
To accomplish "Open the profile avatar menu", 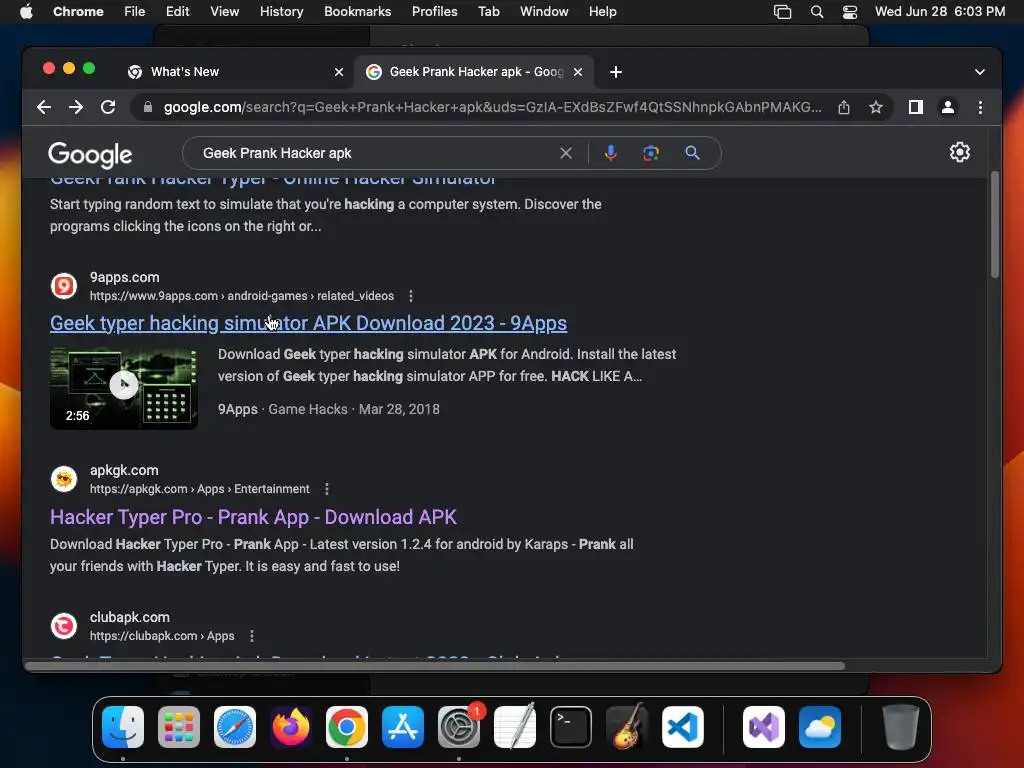I will (x=948, y=107).
